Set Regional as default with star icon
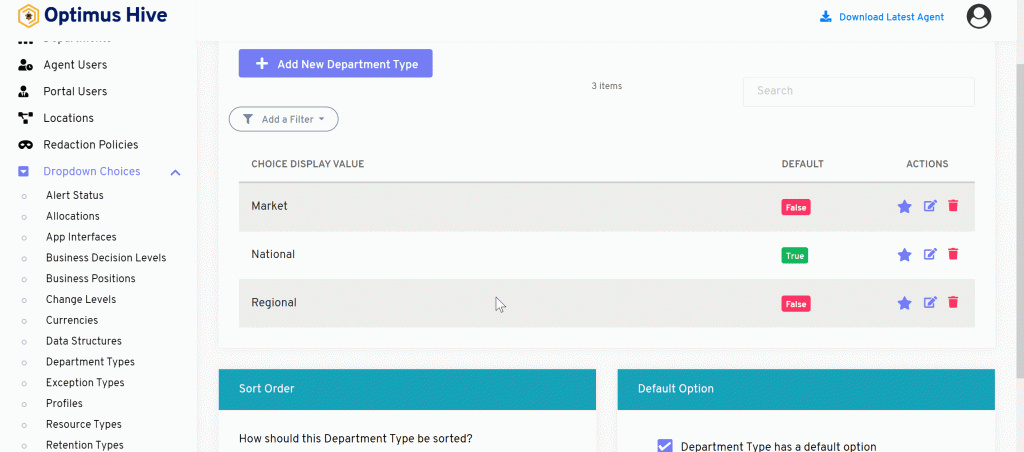This screenshot has width=1024, height=452. pyautogui.click(x=904, y=303)
